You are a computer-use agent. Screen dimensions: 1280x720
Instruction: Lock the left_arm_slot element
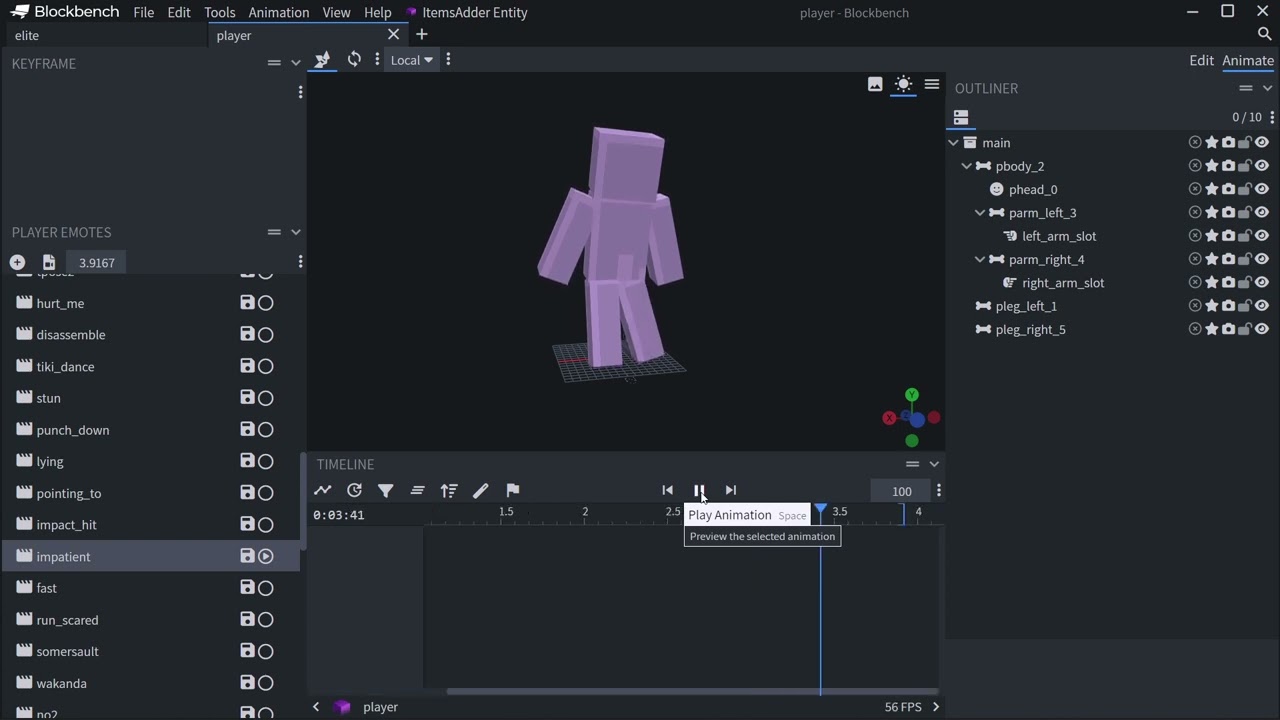click(1245, 236)
